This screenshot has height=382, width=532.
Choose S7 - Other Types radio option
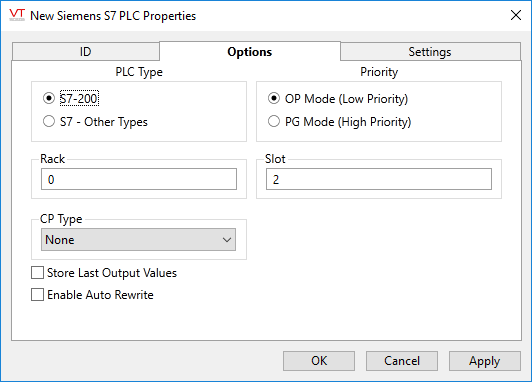(x=49, y=121)
